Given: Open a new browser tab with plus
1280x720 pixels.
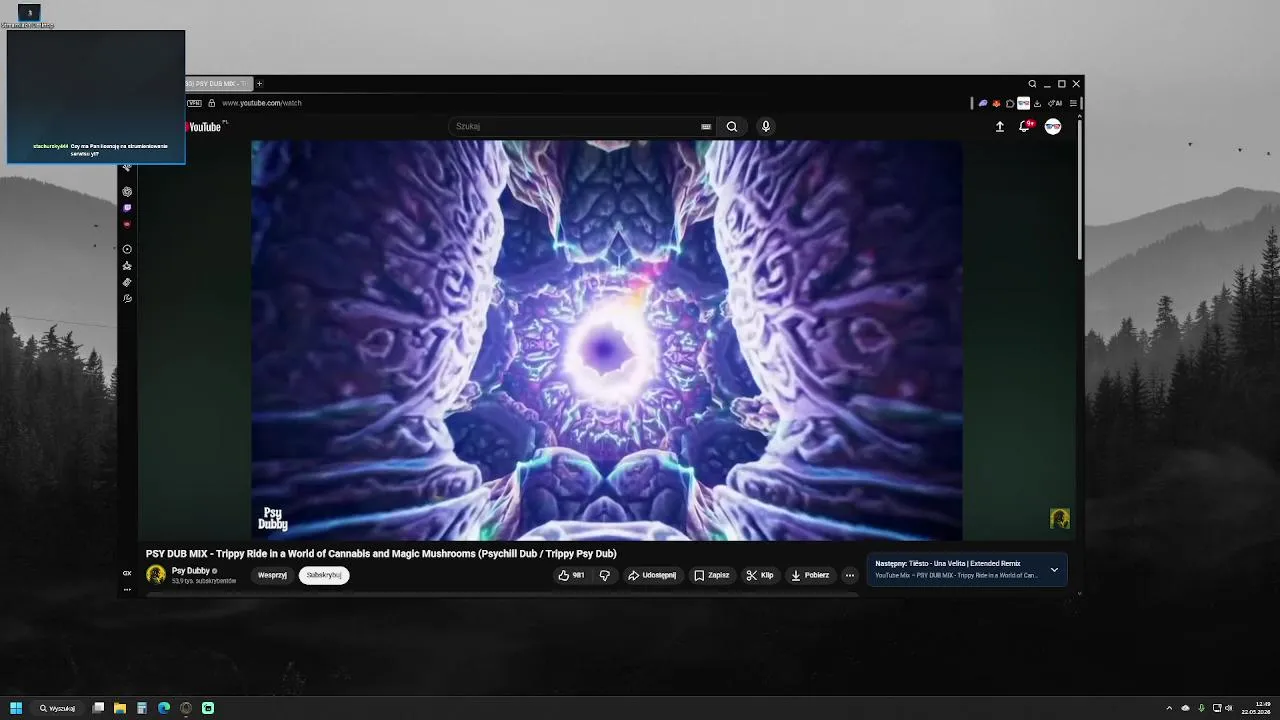Looking at the screenshot, I should [259, 84].
